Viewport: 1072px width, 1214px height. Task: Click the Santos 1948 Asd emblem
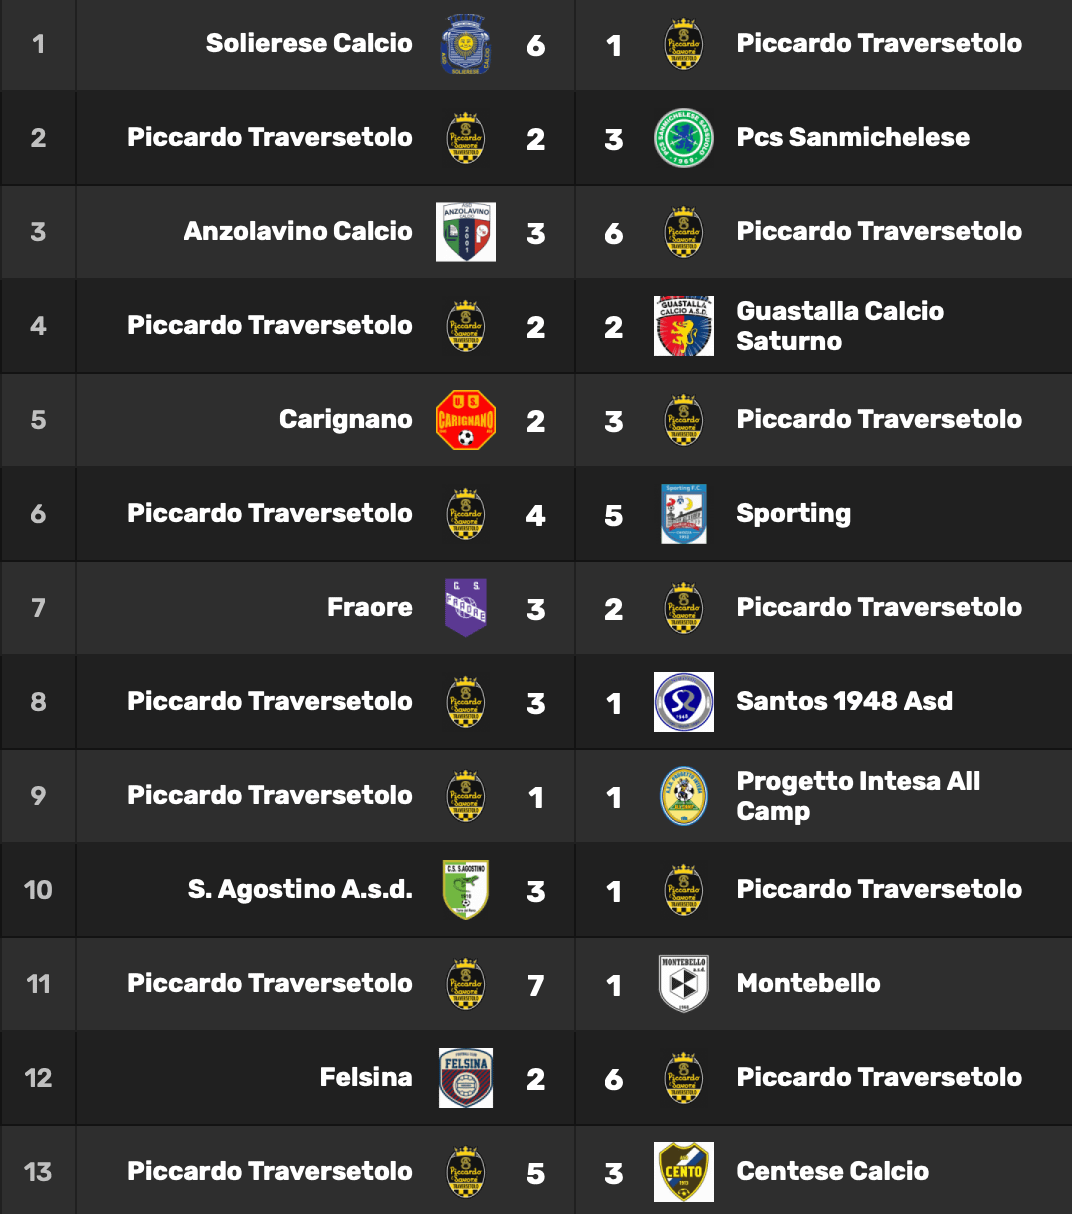click(684, 702)
